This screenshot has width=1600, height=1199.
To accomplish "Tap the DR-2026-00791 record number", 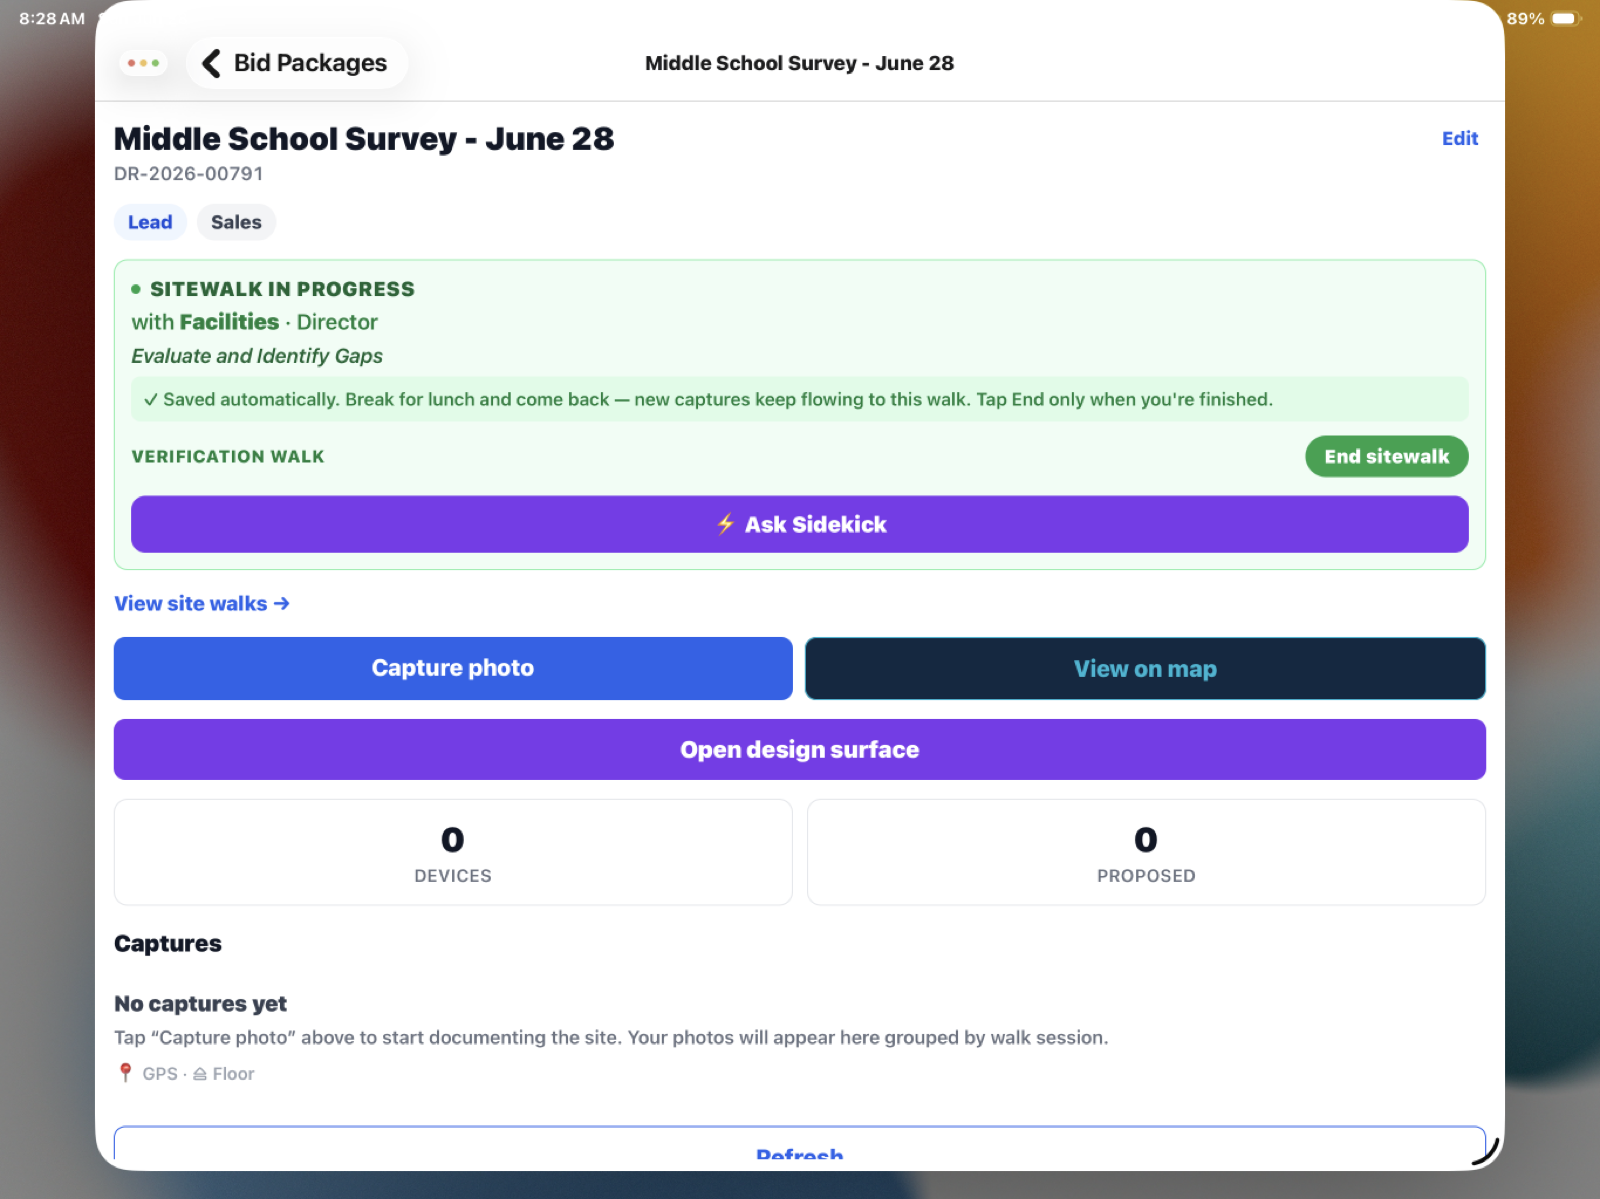I will (x=189, y=174).
